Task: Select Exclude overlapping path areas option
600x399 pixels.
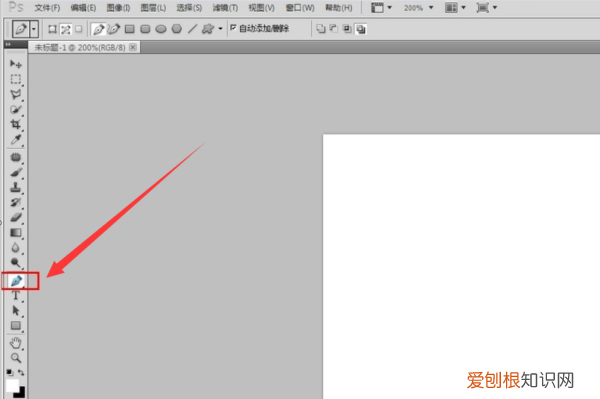Action: [x=361, y=29]
